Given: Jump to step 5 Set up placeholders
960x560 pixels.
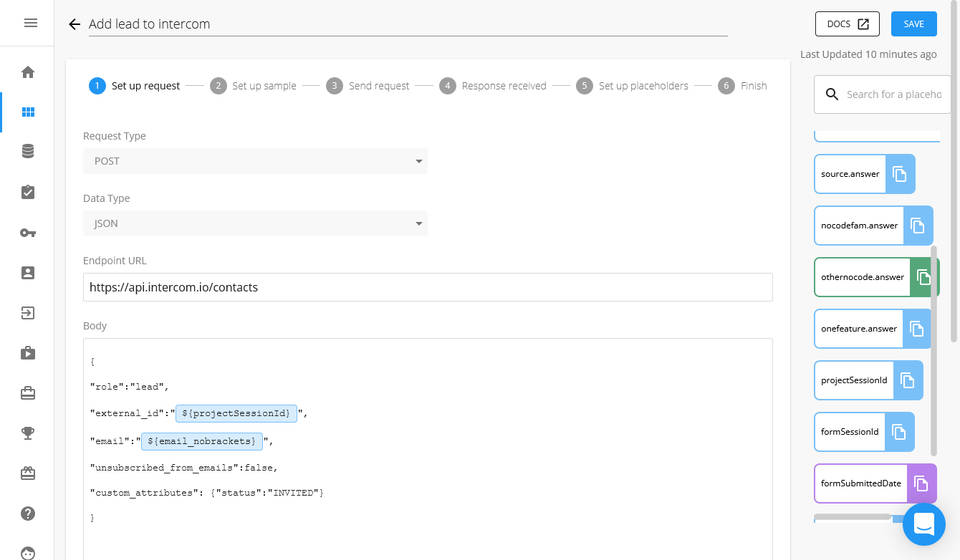Looking at the screenshot, I should tap(633, 86).
